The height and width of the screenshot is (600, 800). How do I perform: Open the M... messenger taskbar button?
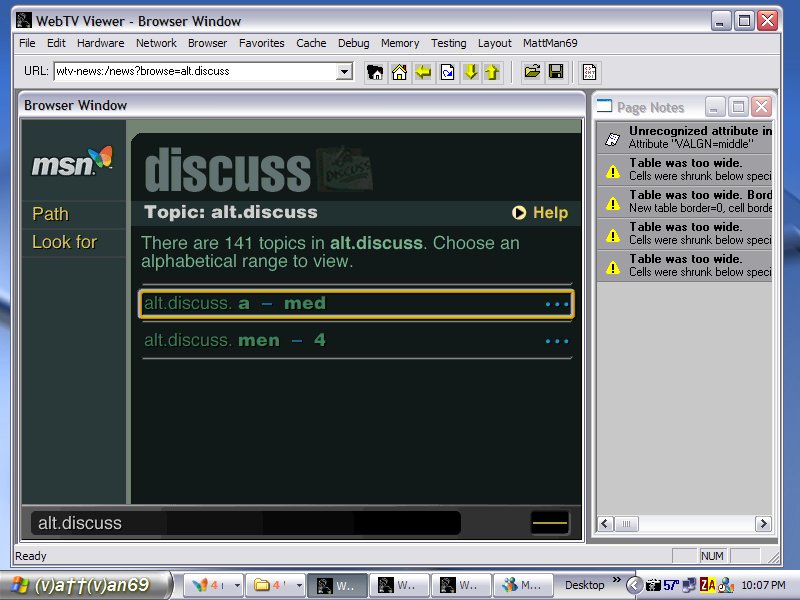pyautogui.click(x=523, y=585)
